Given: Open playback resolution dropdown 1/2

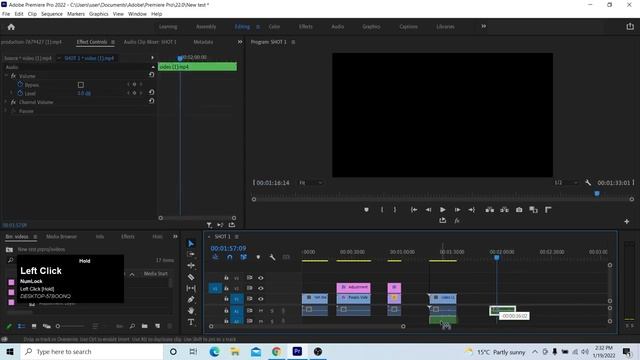Looking at the screenshot, I should click(566, 183).
